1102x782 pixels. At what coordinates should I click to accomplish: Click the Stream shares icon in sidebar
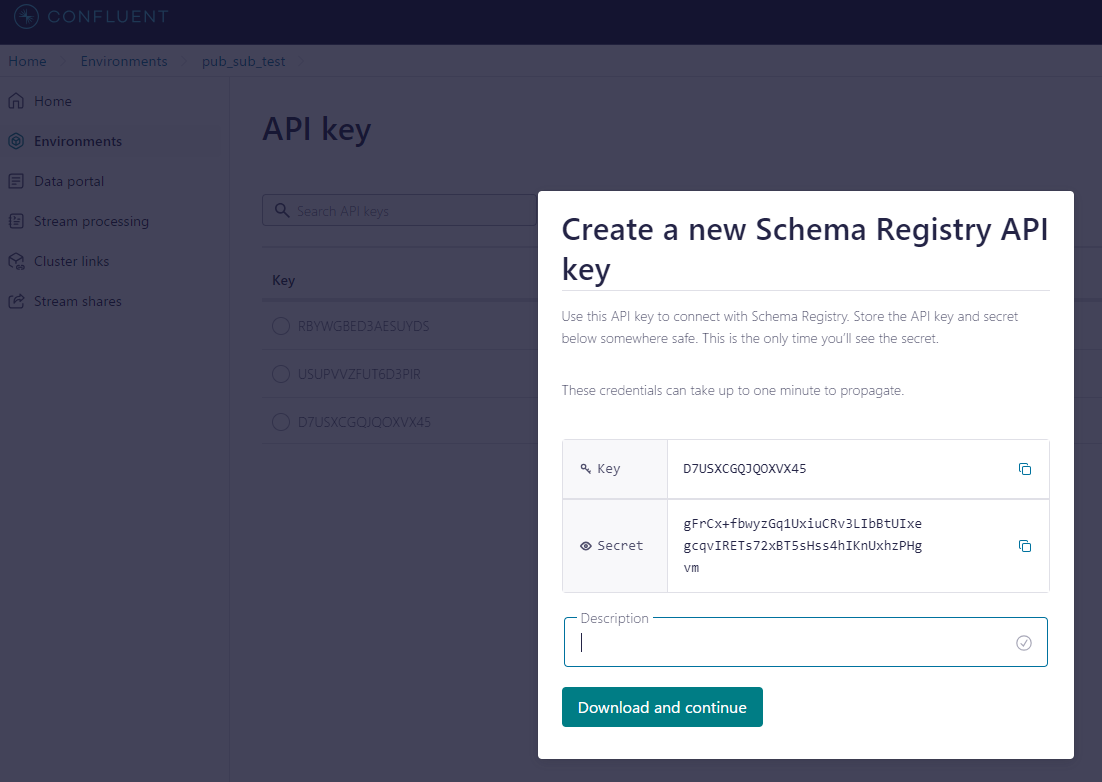coord(15,301)
